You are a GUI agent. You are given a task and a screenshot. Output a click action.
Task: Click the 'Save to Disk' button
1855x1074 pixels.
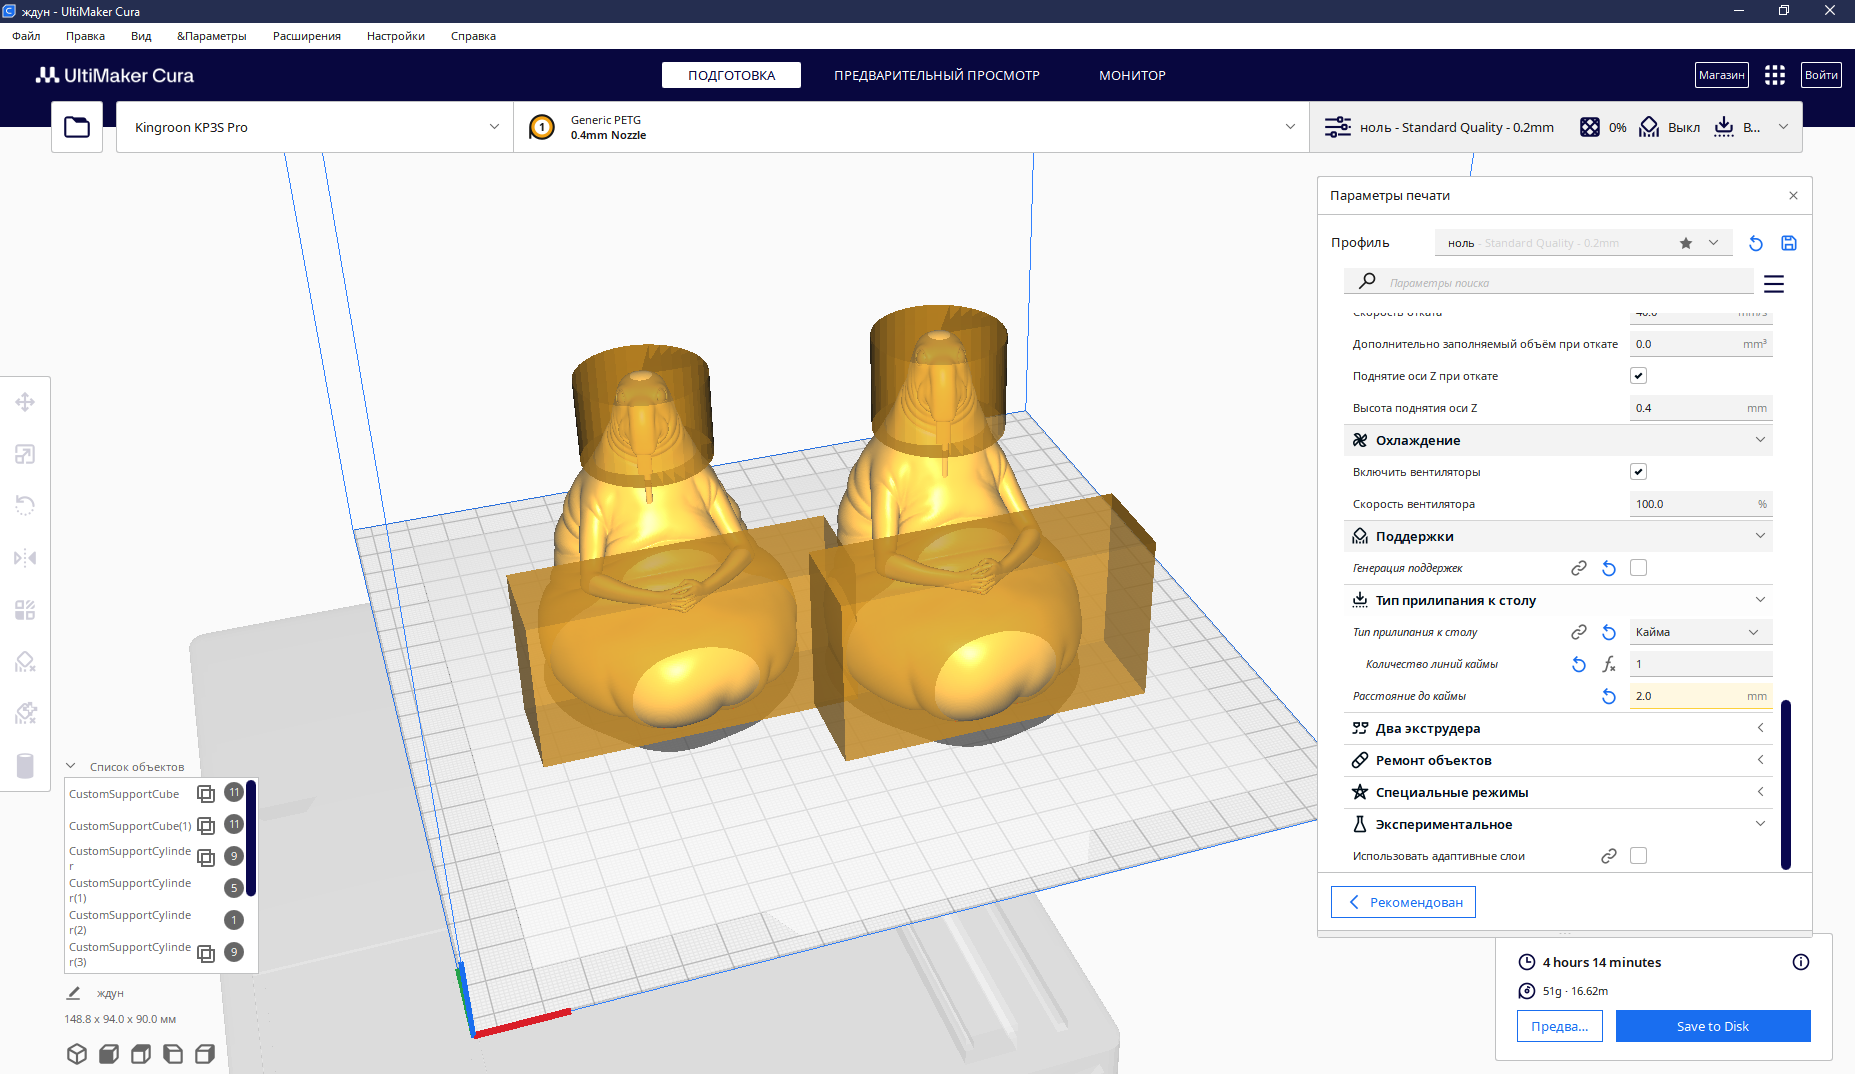[1712, 1026]
